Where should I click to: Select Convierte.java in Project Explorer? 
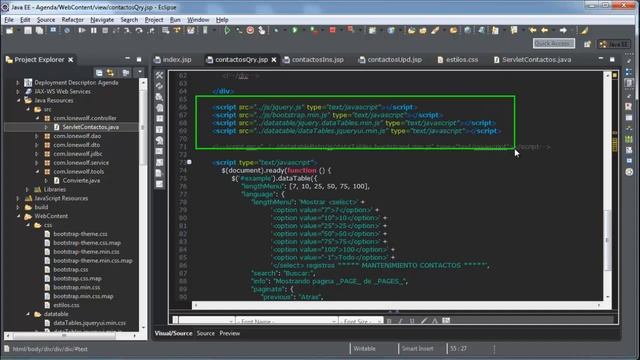pos(81,180)
